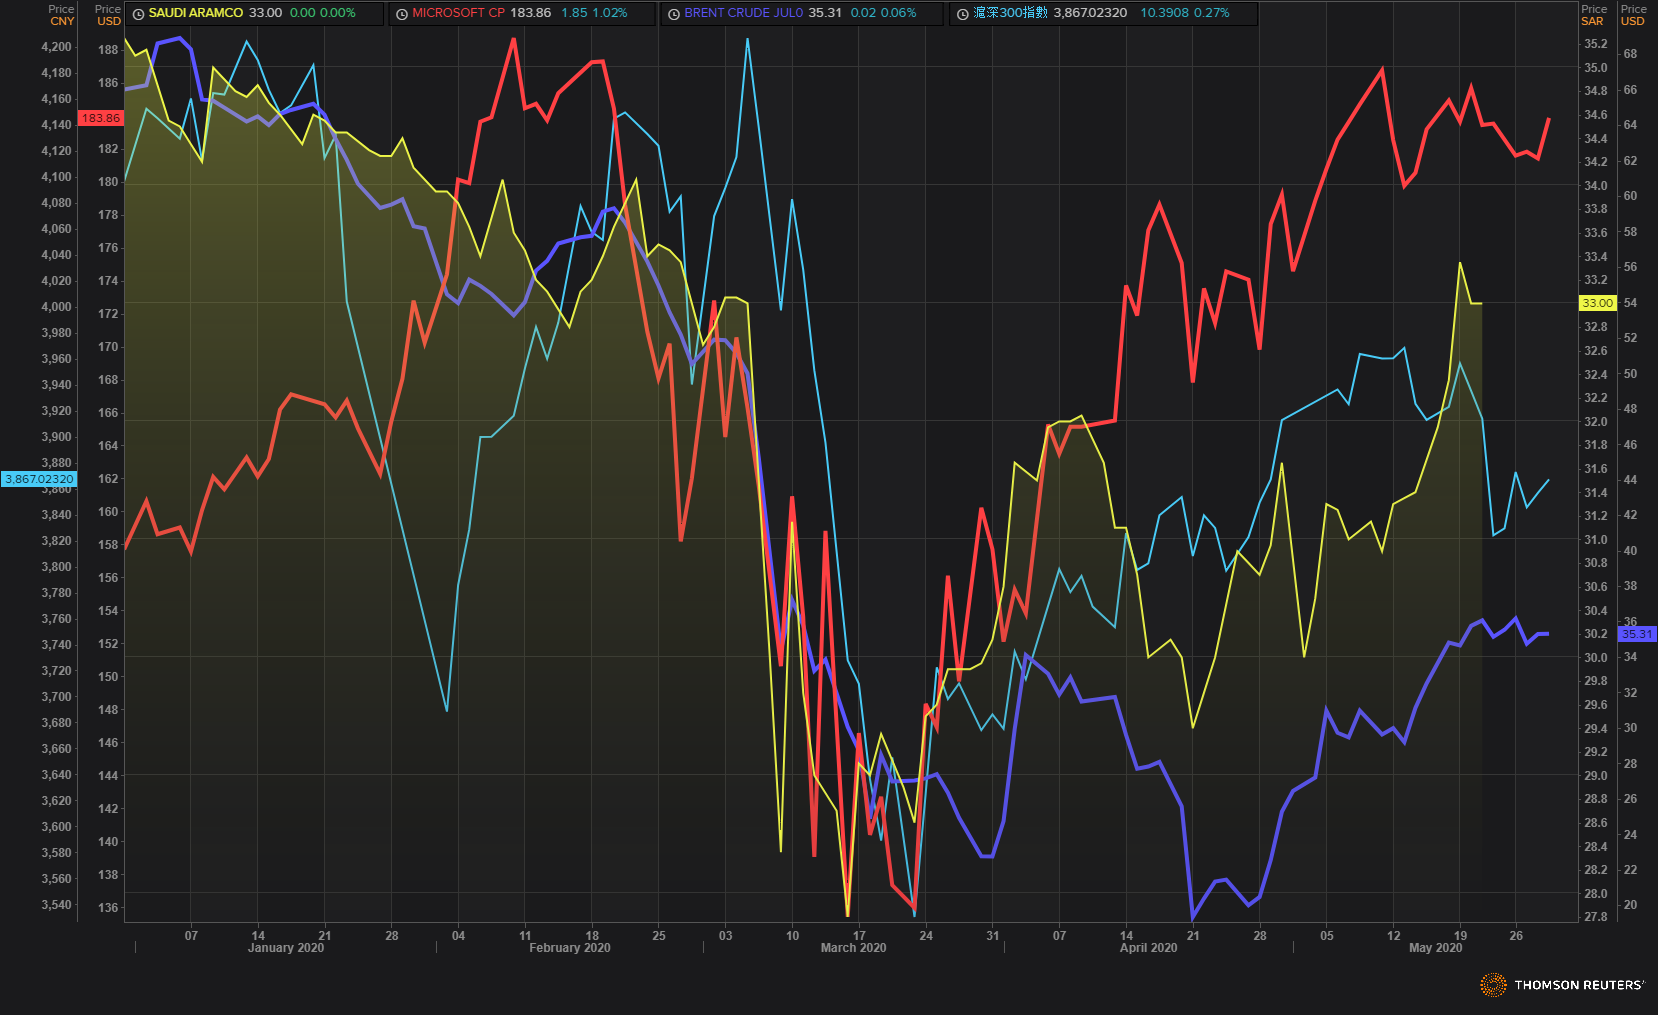Click the January 2020 month label
Screen dimensions: 1658x1015
286,948
